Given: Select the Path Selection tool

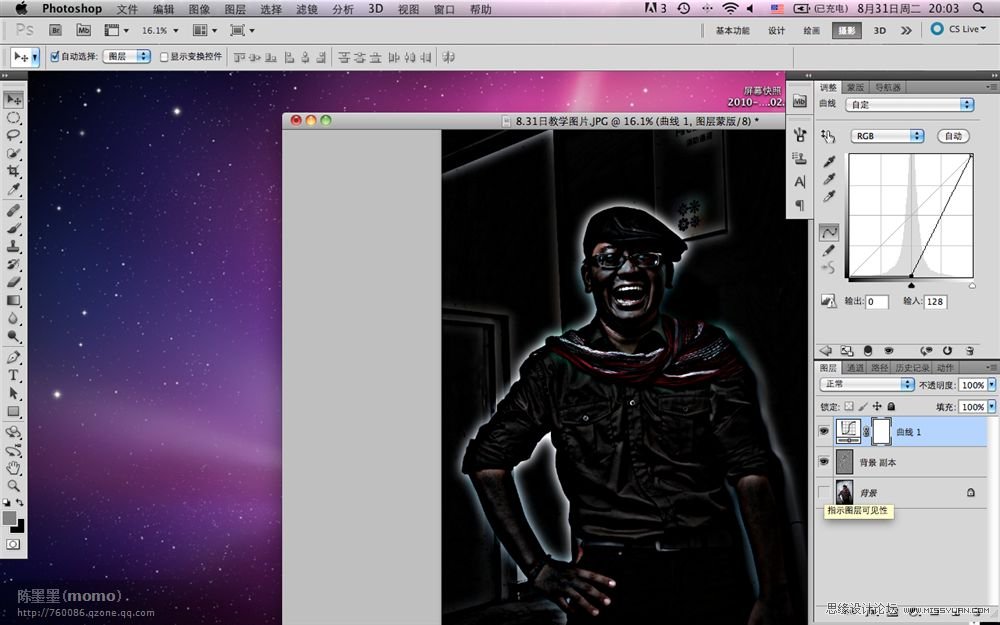Looking at the screenshot, I should [x=13, y=393].
